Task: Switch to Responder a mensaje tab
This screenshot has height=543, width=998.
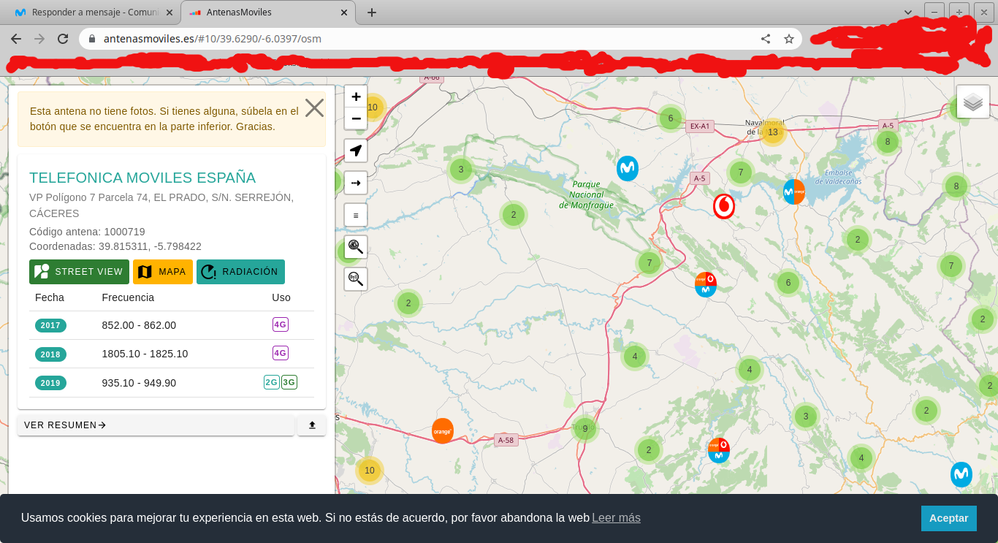Action: click(90, 13)
